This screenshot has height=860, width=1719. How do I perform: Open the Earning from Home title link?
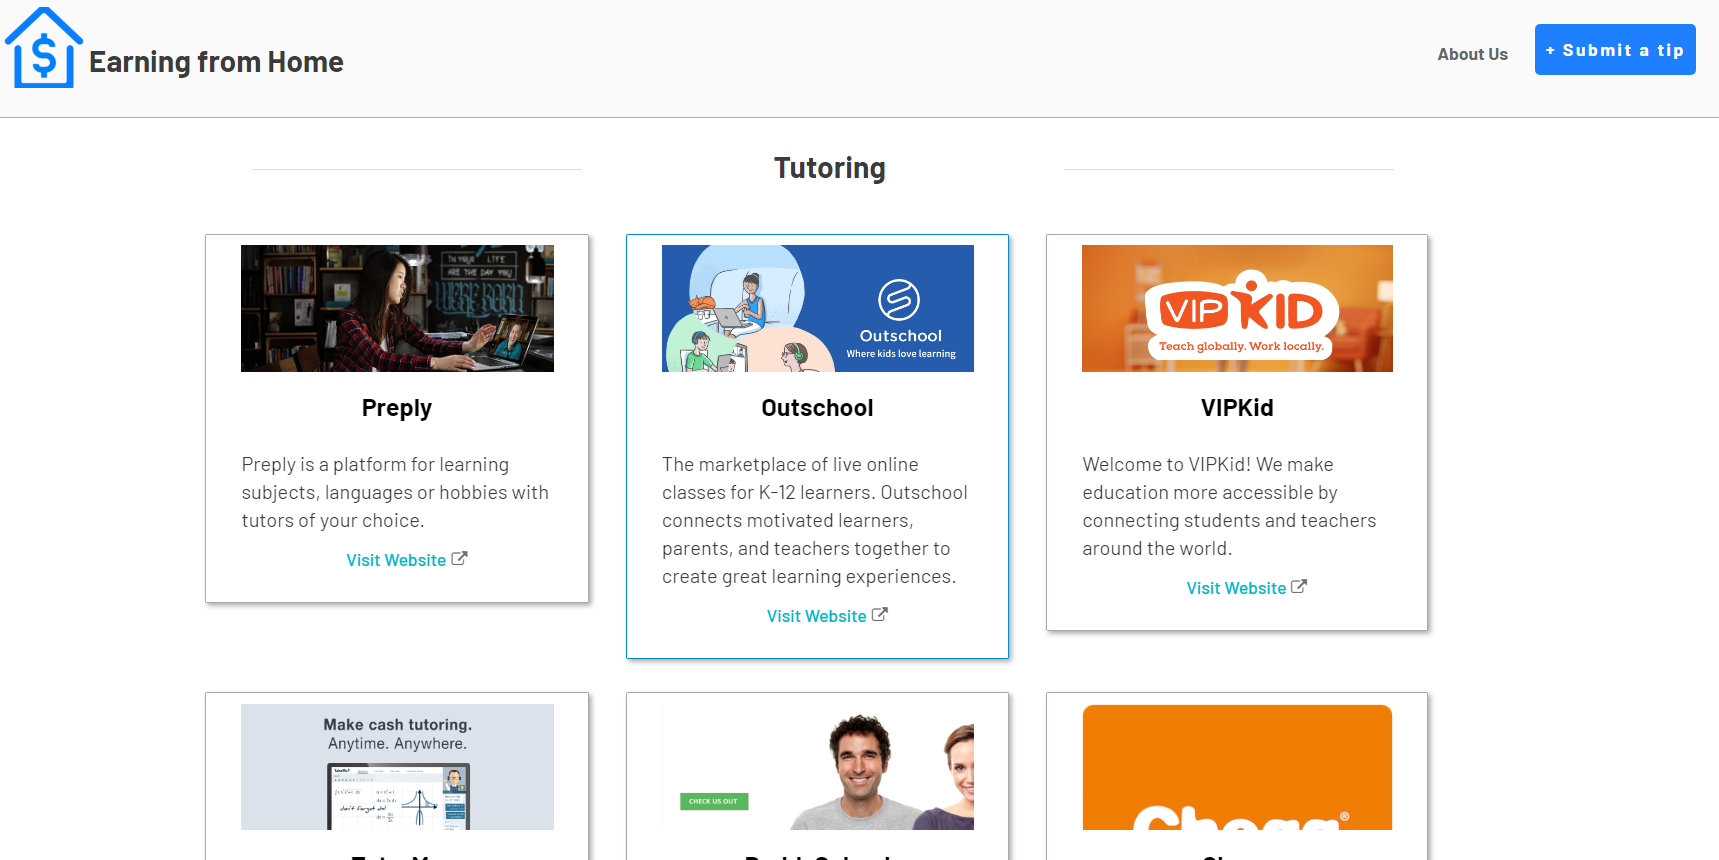coord(216,62)
